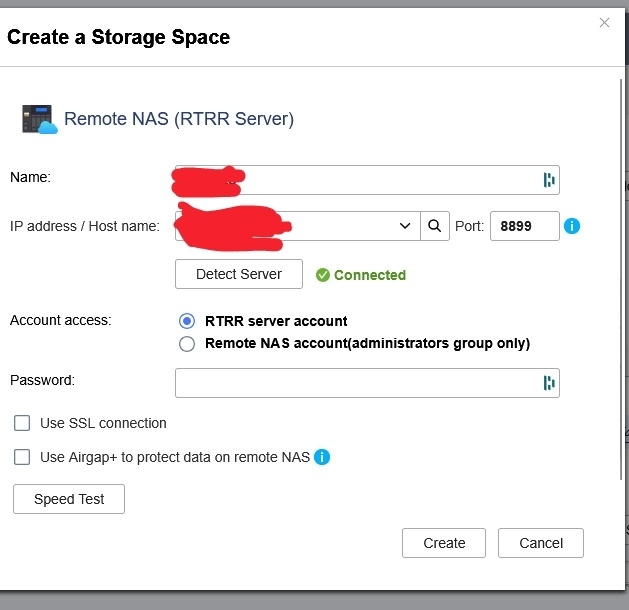Select the RTRR server account option
Image resolution: width=629 pixels, height=610 pixels.
pos(186,321)
